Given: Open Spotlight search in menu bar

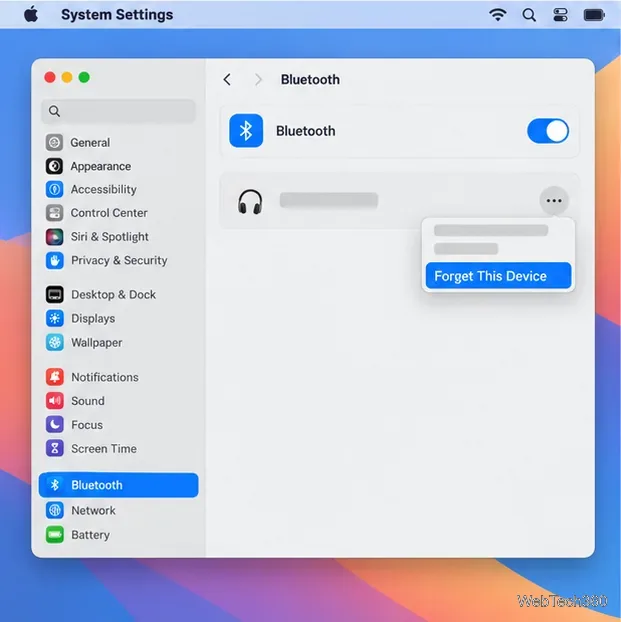Looking at the screenshot, I should click(529, 15).
